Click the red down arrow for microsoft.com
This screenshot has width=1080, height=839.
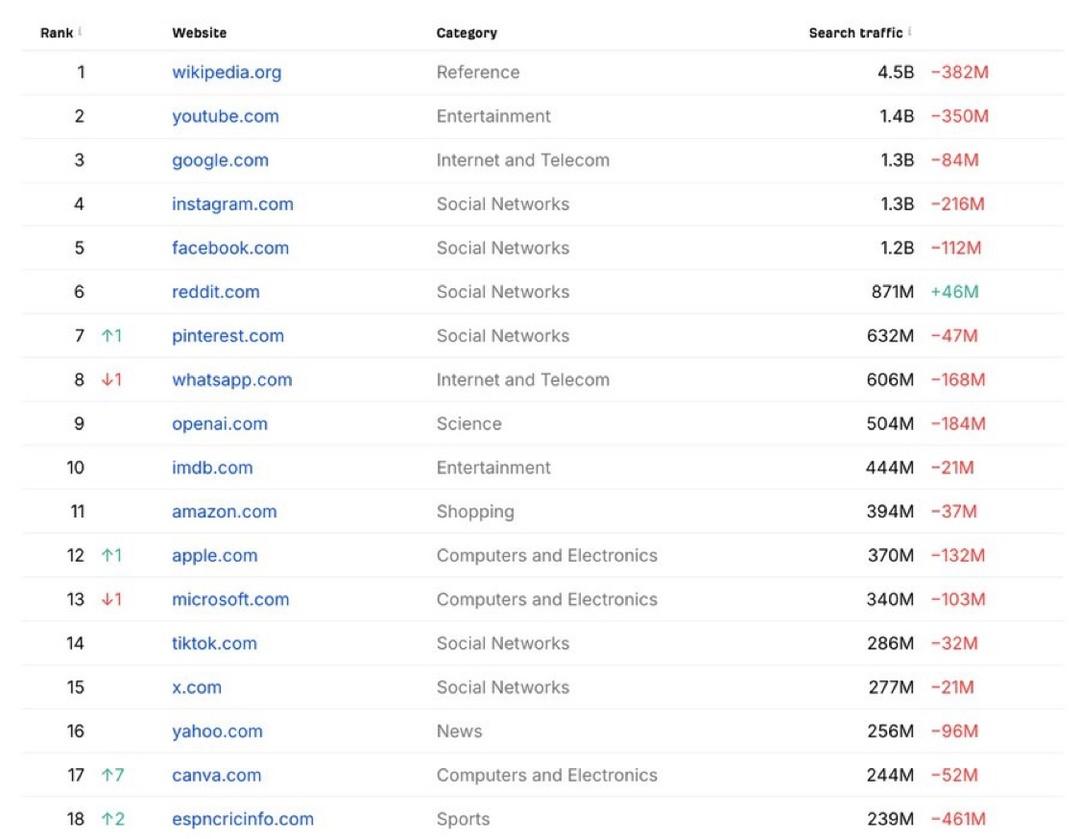pyautogui.click(x=107, y=600)
